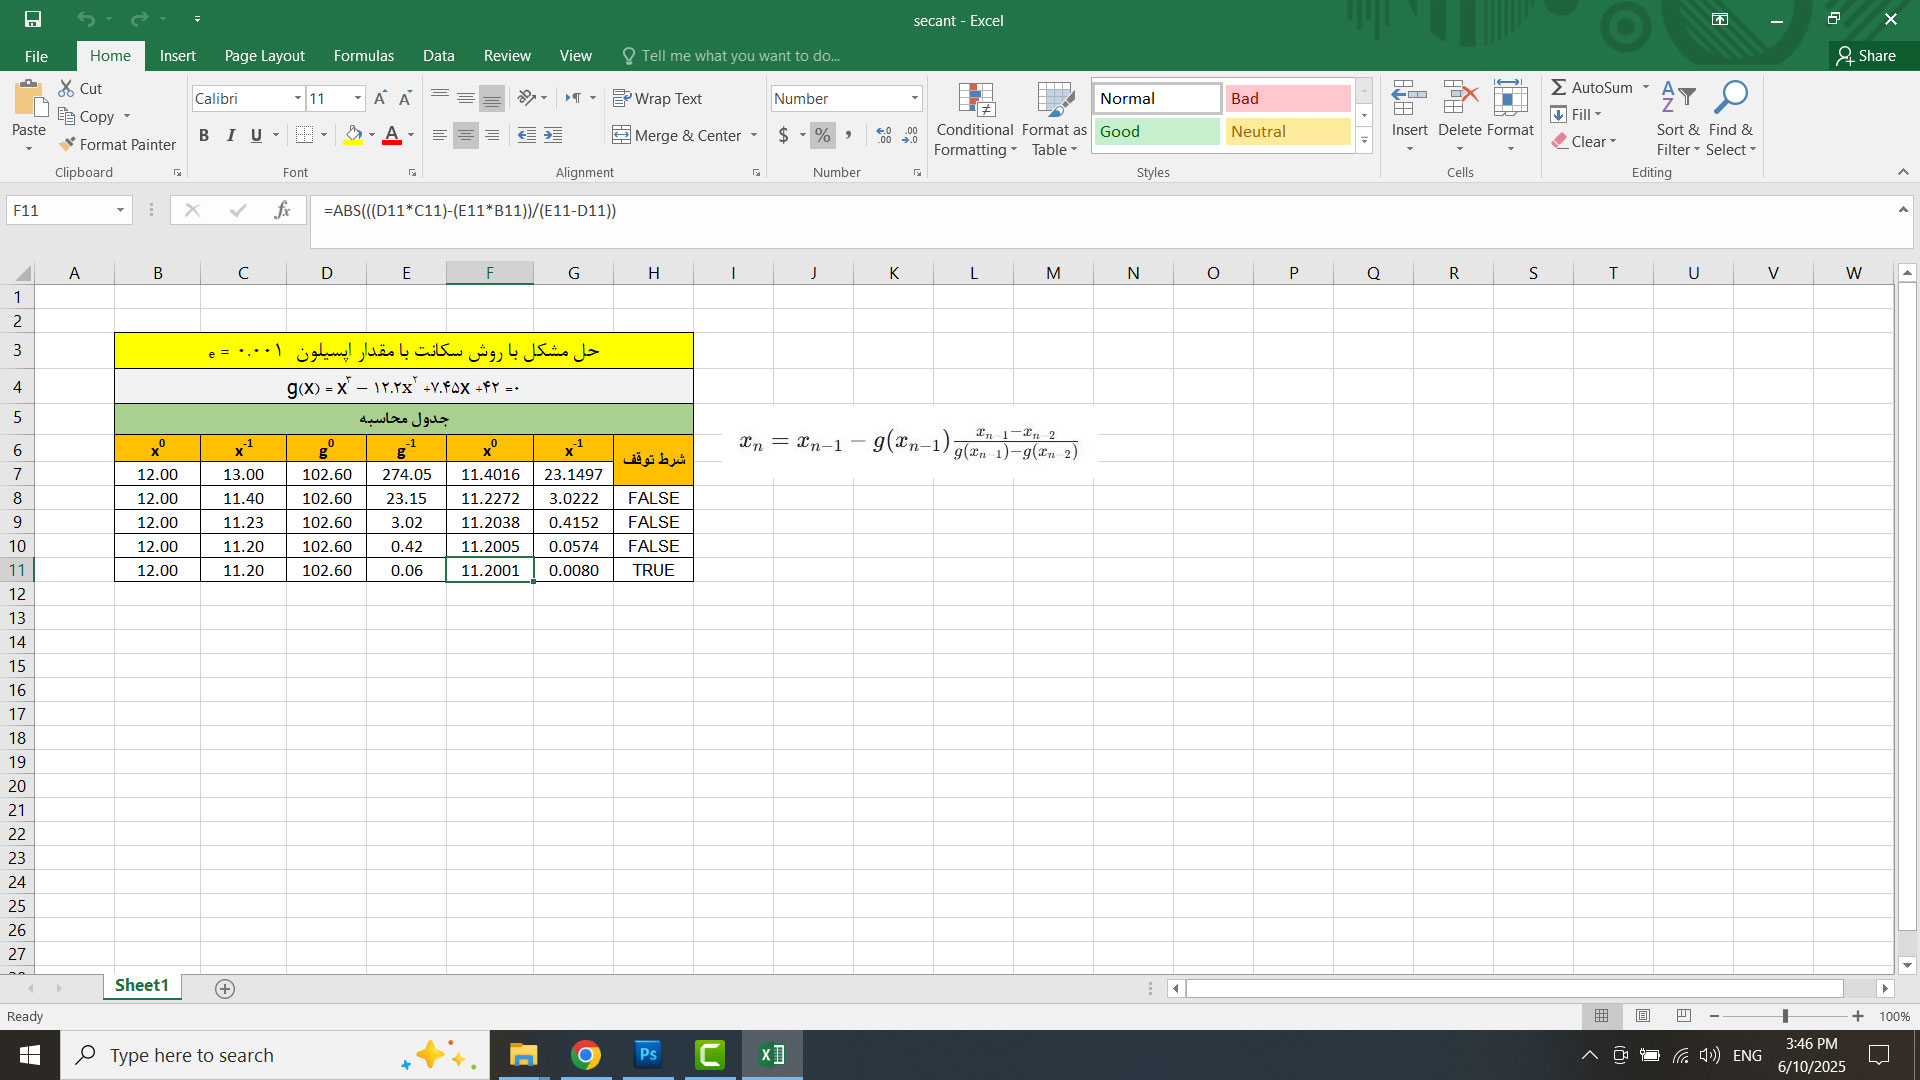Image resolution: width=1920 pixels, height=1080 pixels.
Task: Toggle Bold formatting
Action: pos(204,135)
